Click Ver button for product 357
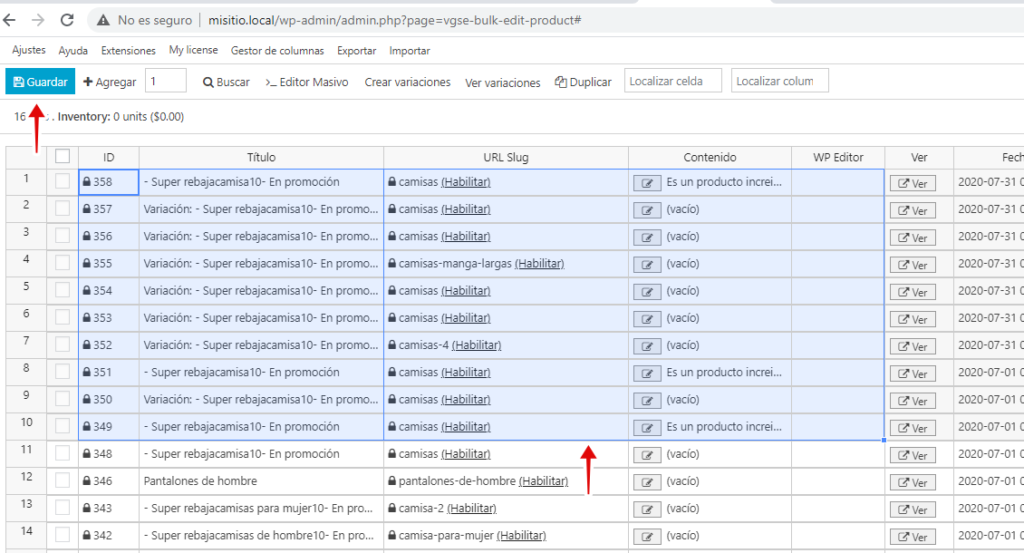Screen dimensions: 1024x553 [912, 210]
